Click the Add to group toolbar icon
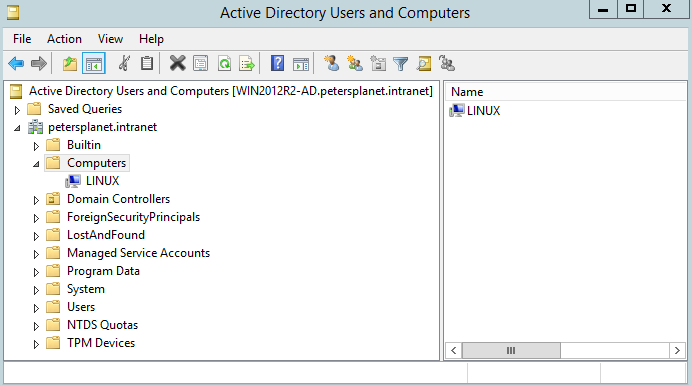Viewport: 692px width, 386px height. click(447, 64)
